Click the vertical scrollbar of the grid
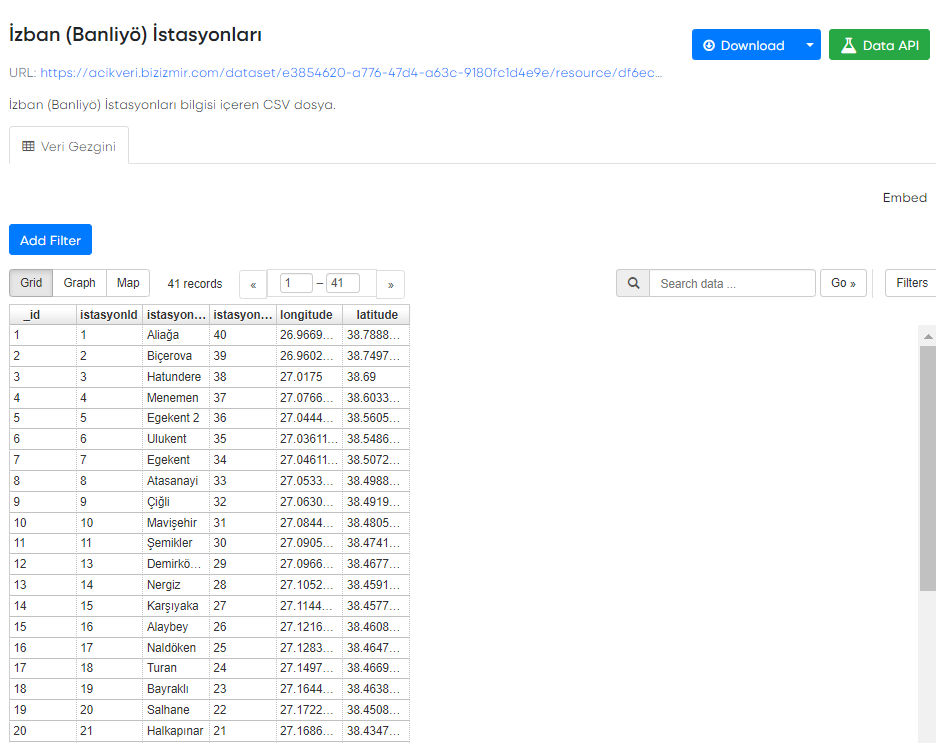Screen dimensions: 936x743 [928, 470]
